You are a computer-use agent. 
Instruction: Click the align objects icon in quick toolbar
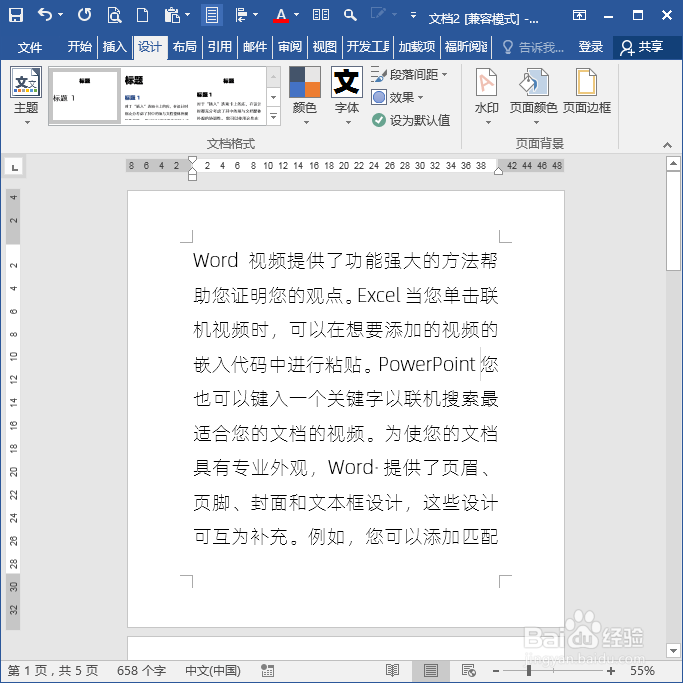coord(241,15)
